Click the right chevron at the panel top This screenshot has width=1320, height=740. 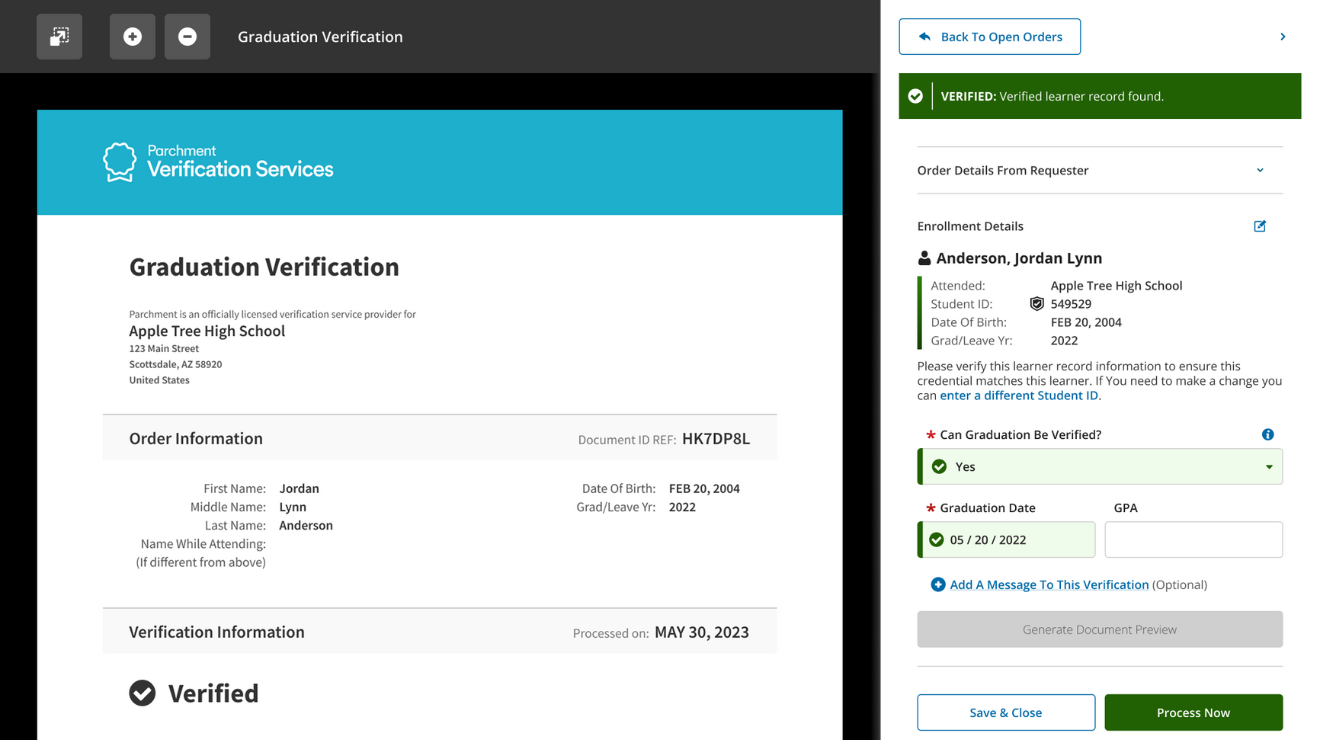coord(1283,37)
